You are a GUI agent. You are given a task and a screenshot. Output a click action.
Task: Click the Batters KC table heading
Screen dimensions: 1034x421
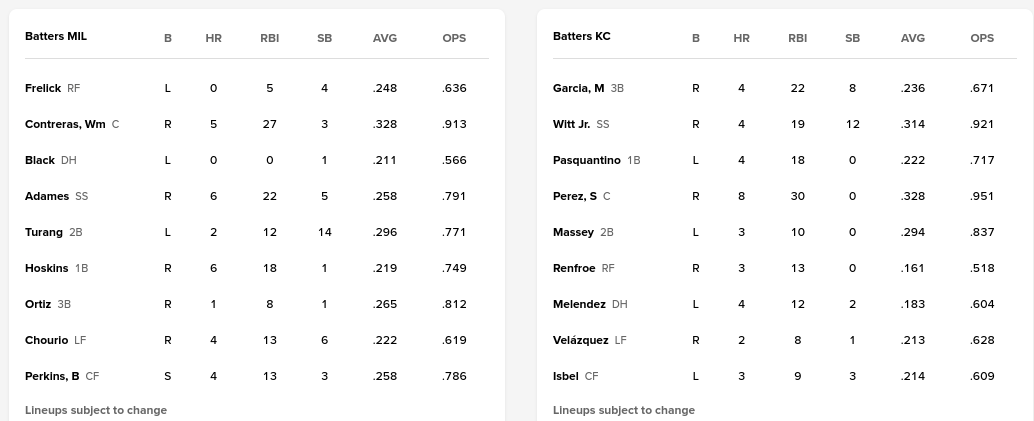pos(581,36)
